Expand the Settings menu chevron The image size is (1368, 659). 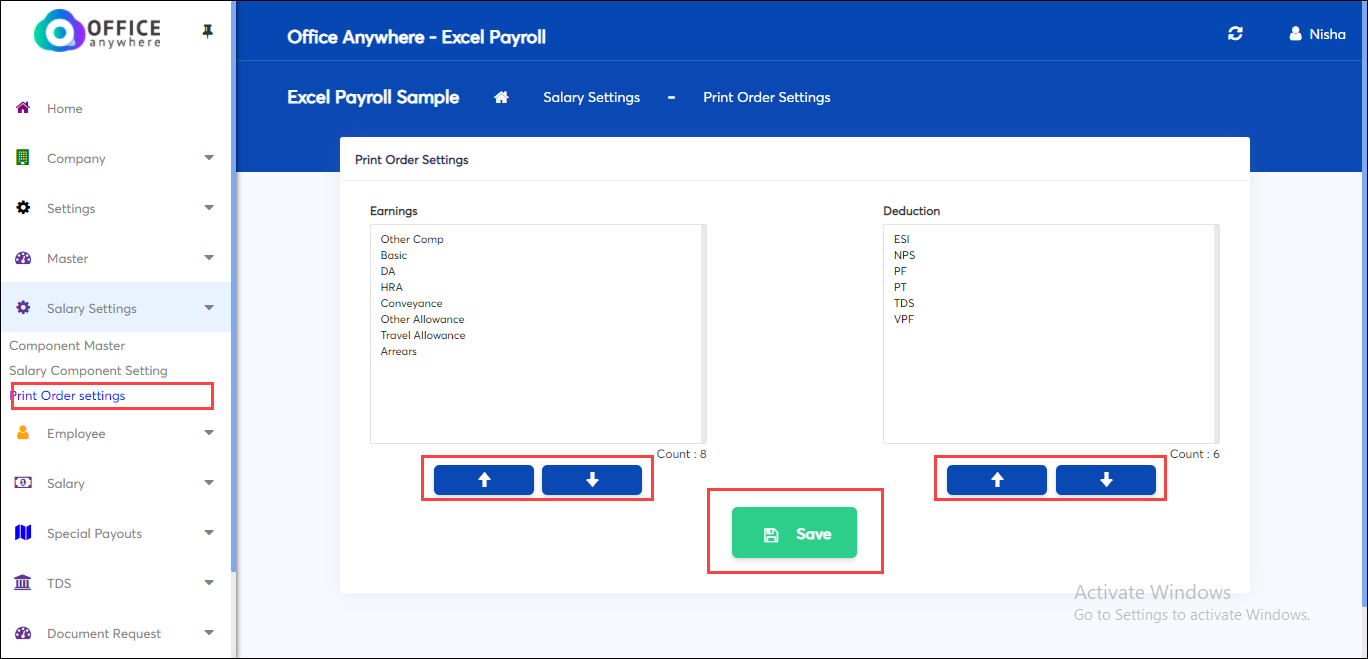coord(209,208)
